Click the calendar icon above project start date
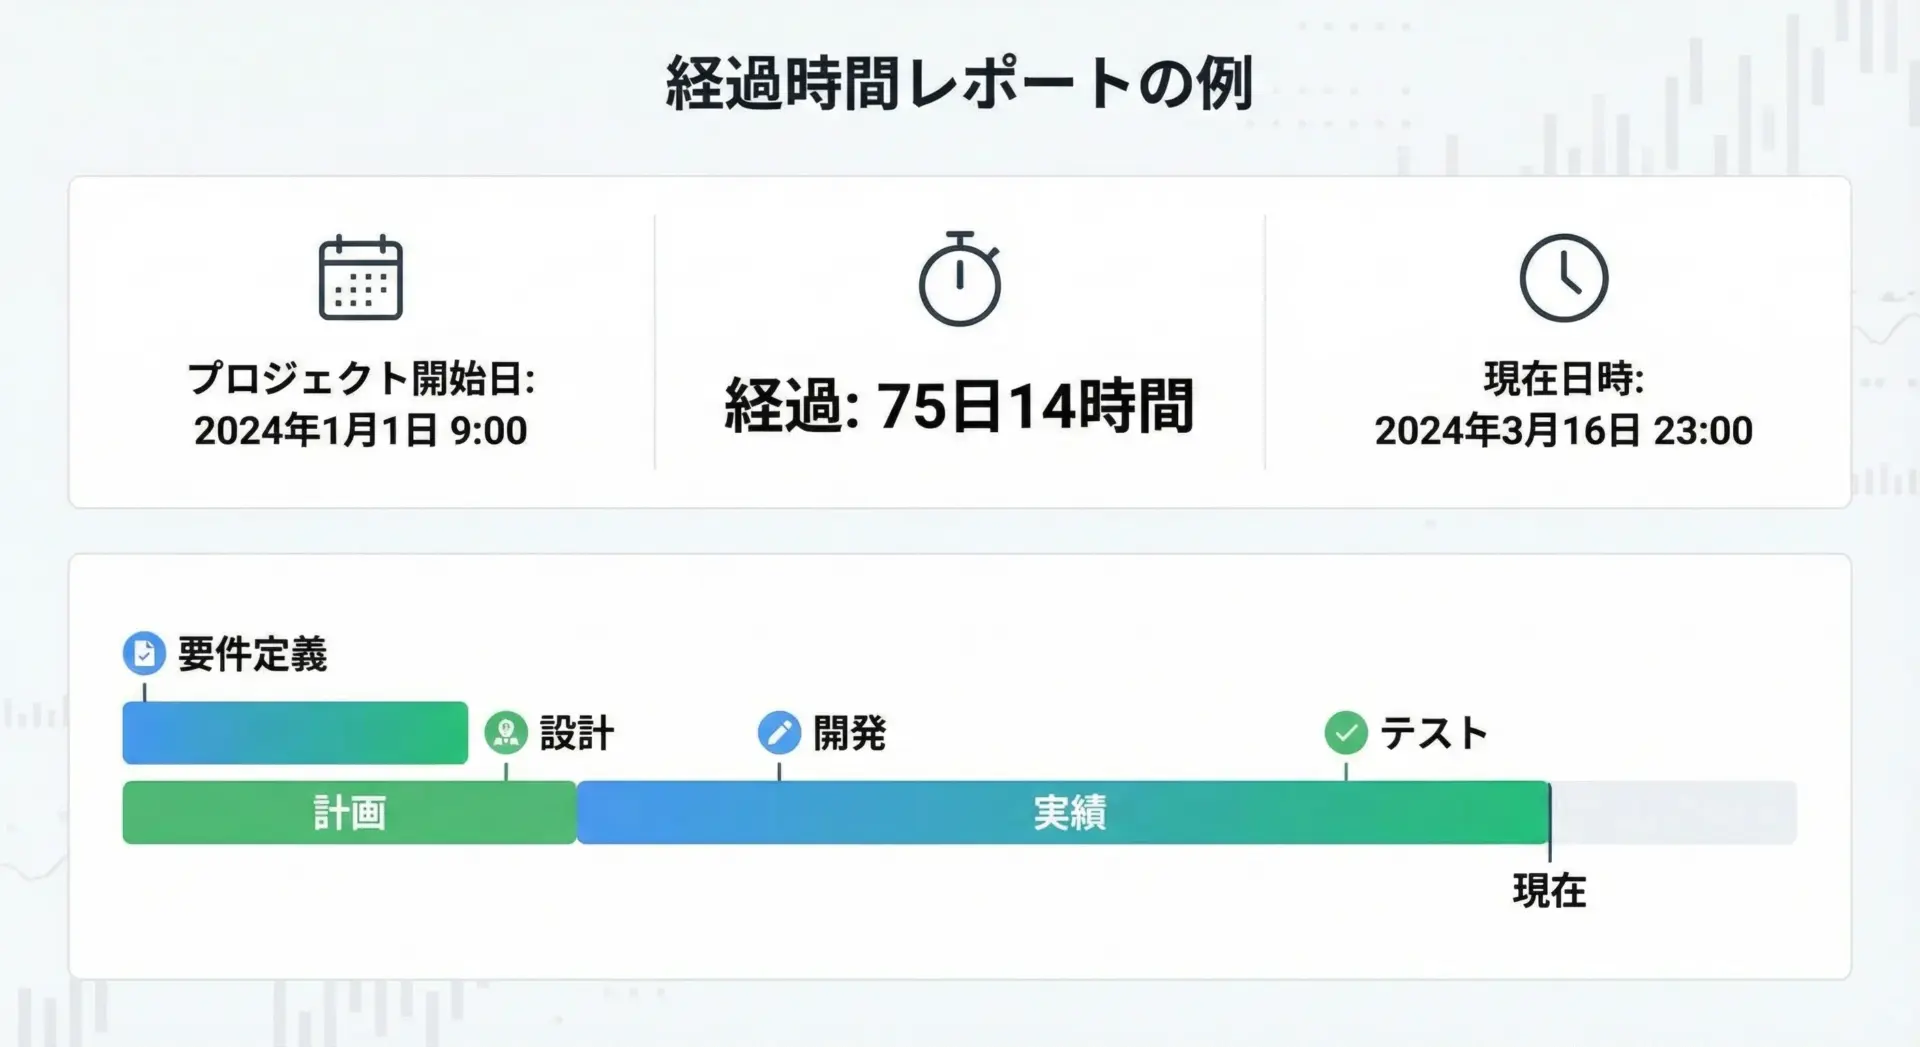1920x1047 pixels. [x=360, y=278]
